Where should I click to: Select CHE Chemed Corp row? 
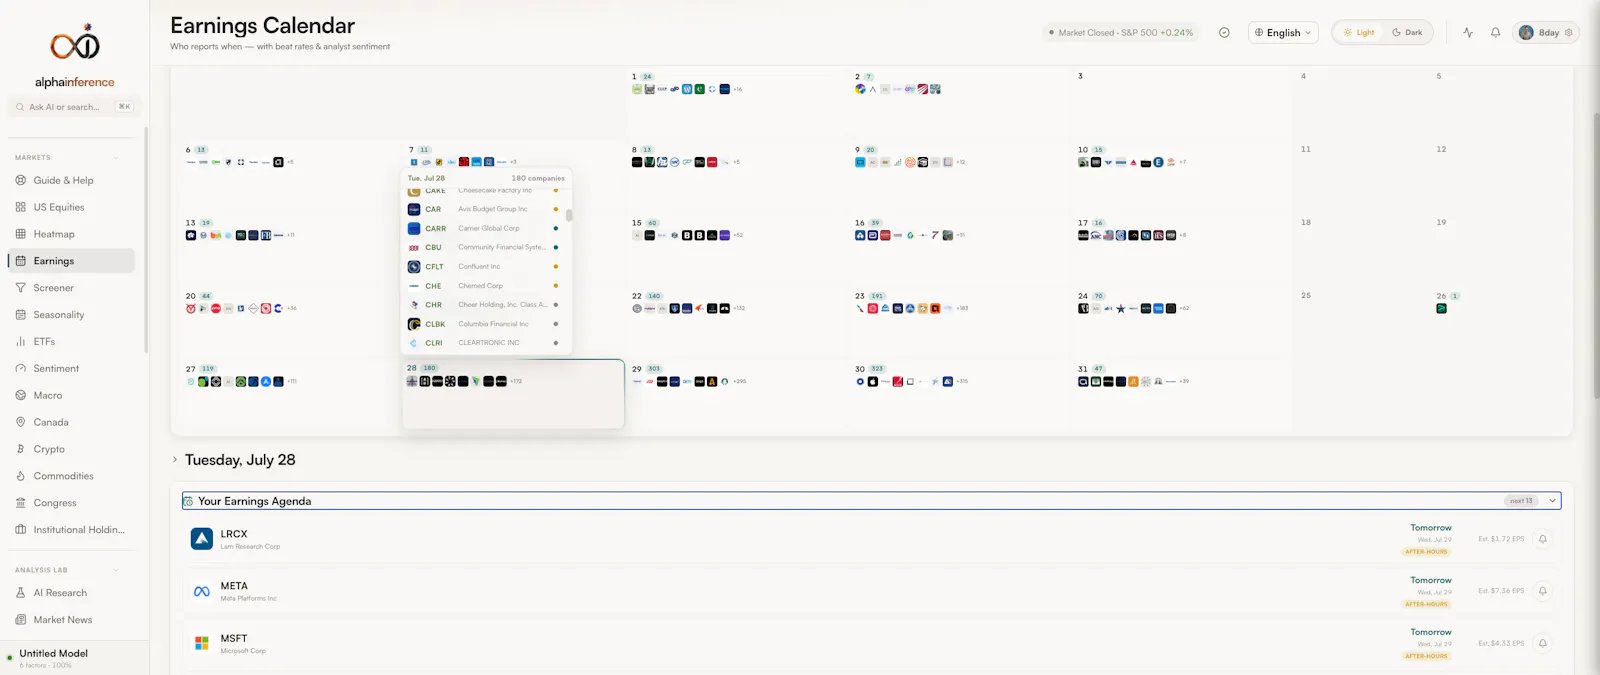point(485,286)
